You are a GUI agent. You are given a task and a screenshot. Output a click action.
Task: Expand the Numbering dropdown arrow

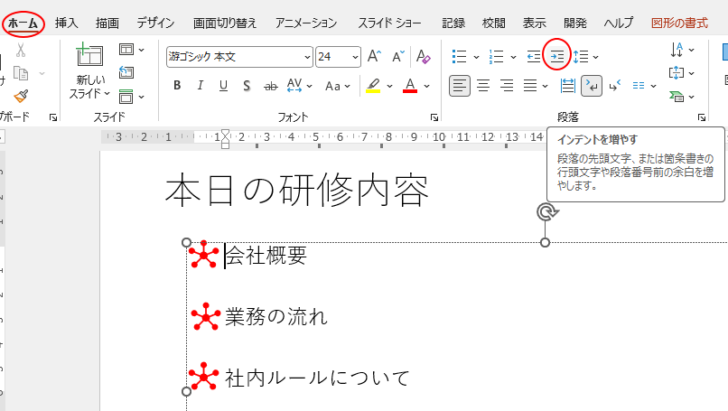tap(513, 57)
